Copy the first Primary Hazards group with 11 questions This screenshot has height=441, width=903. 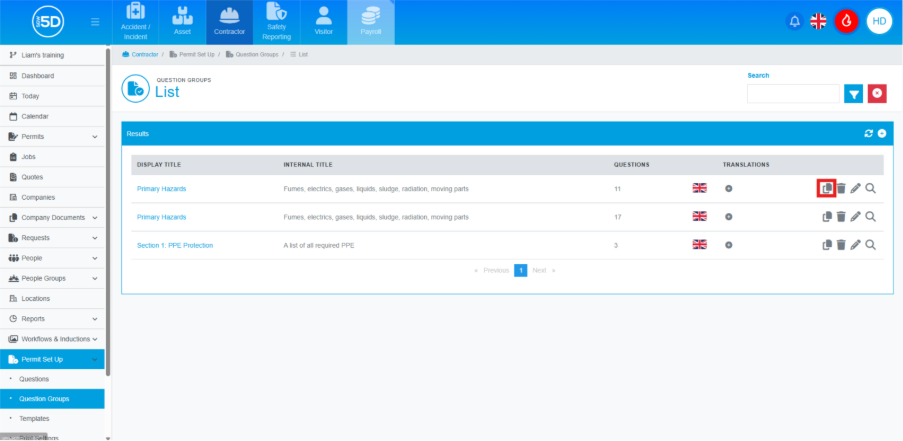(827, 188)
